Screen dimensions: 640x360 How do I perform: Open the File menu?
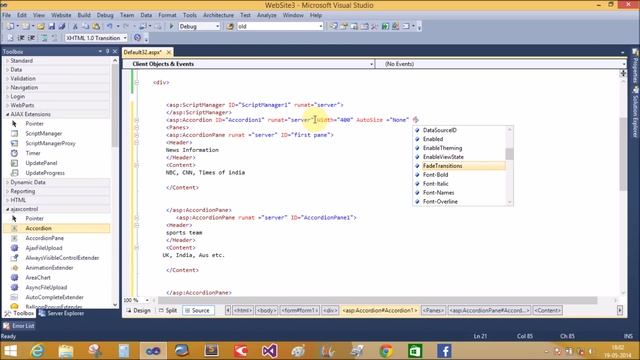click(7, 15)
